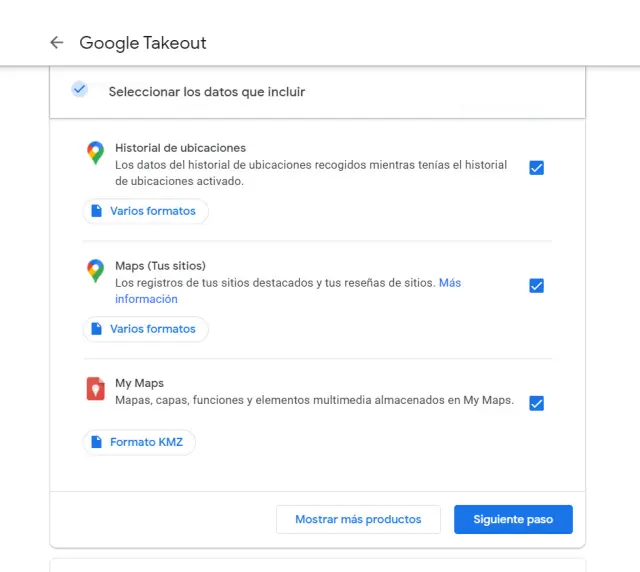Uncheck the Historial de ubicaciones checkbox

536,168
